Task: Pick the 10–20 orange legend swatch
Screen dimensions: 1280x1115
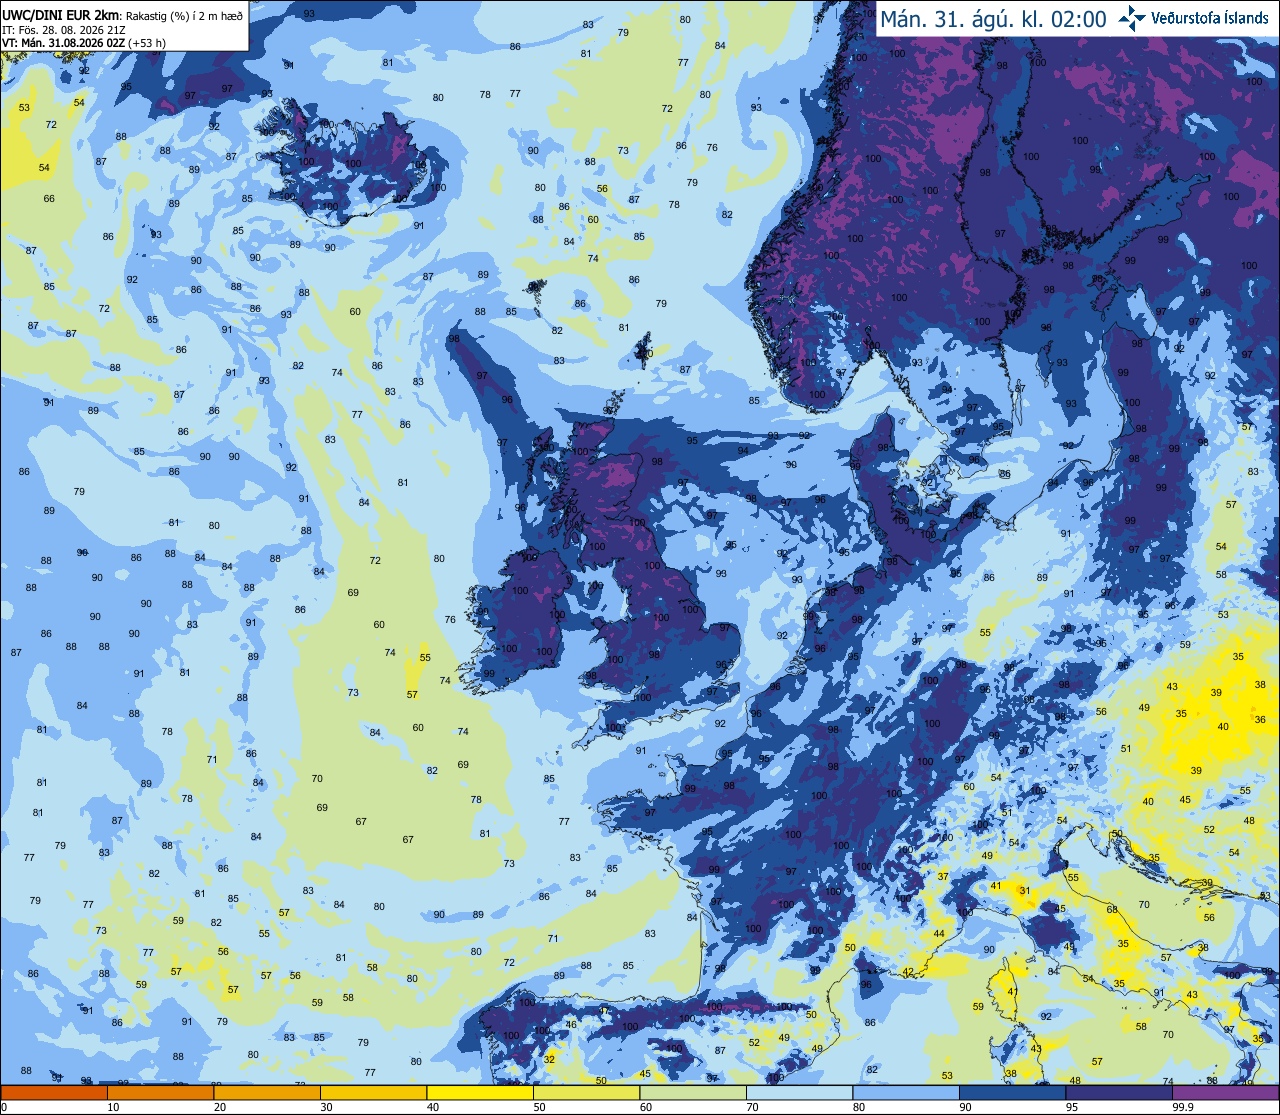Action: point(160,1092)
